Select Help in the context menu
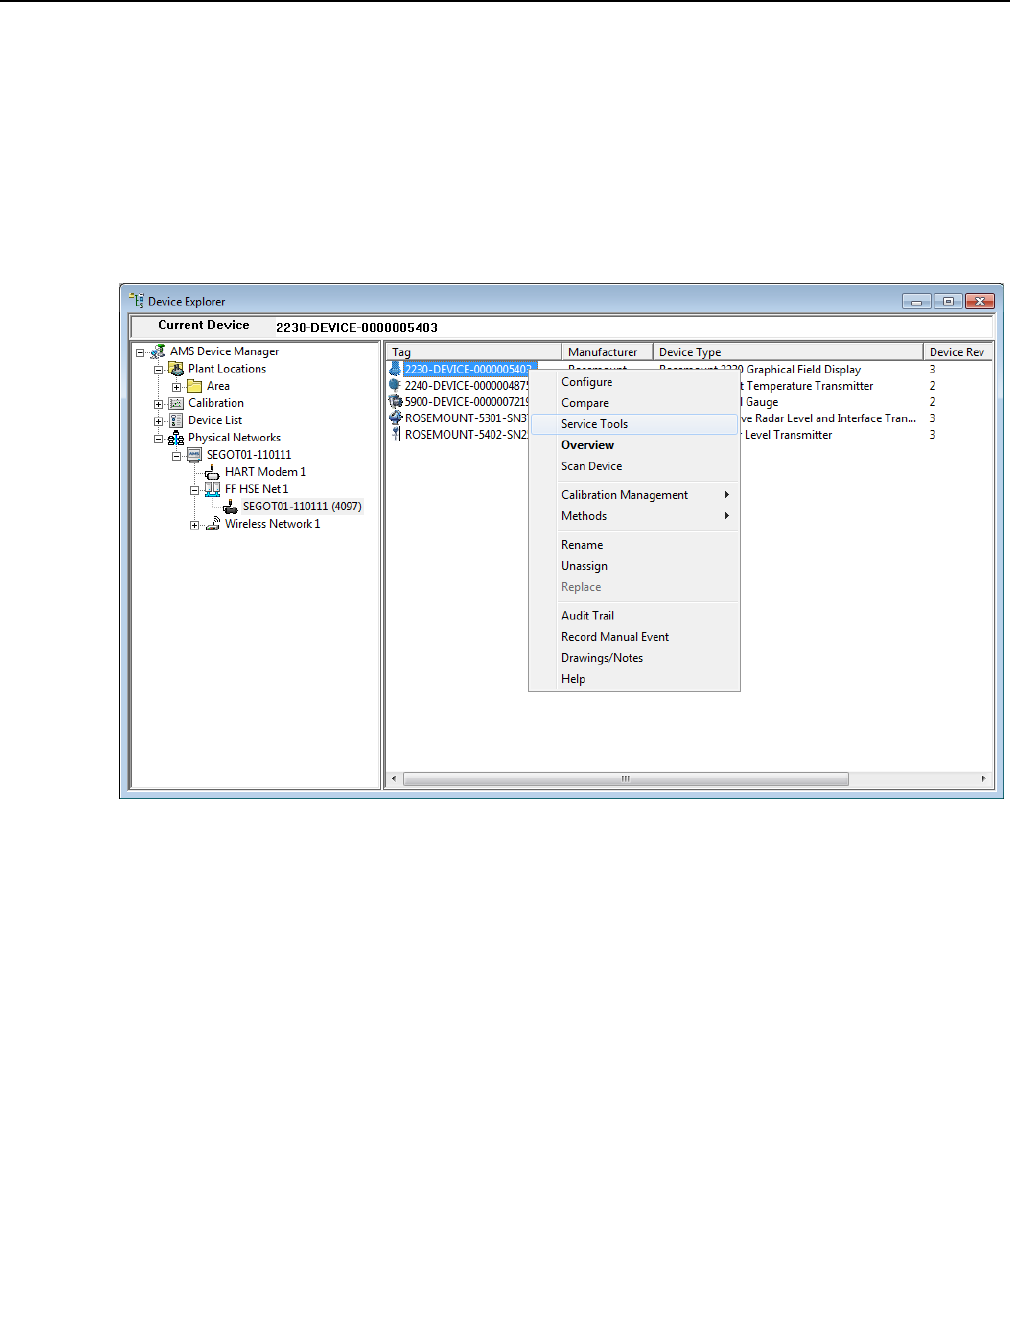Viewport: 1028px width, 1322px height. point(634,679)
